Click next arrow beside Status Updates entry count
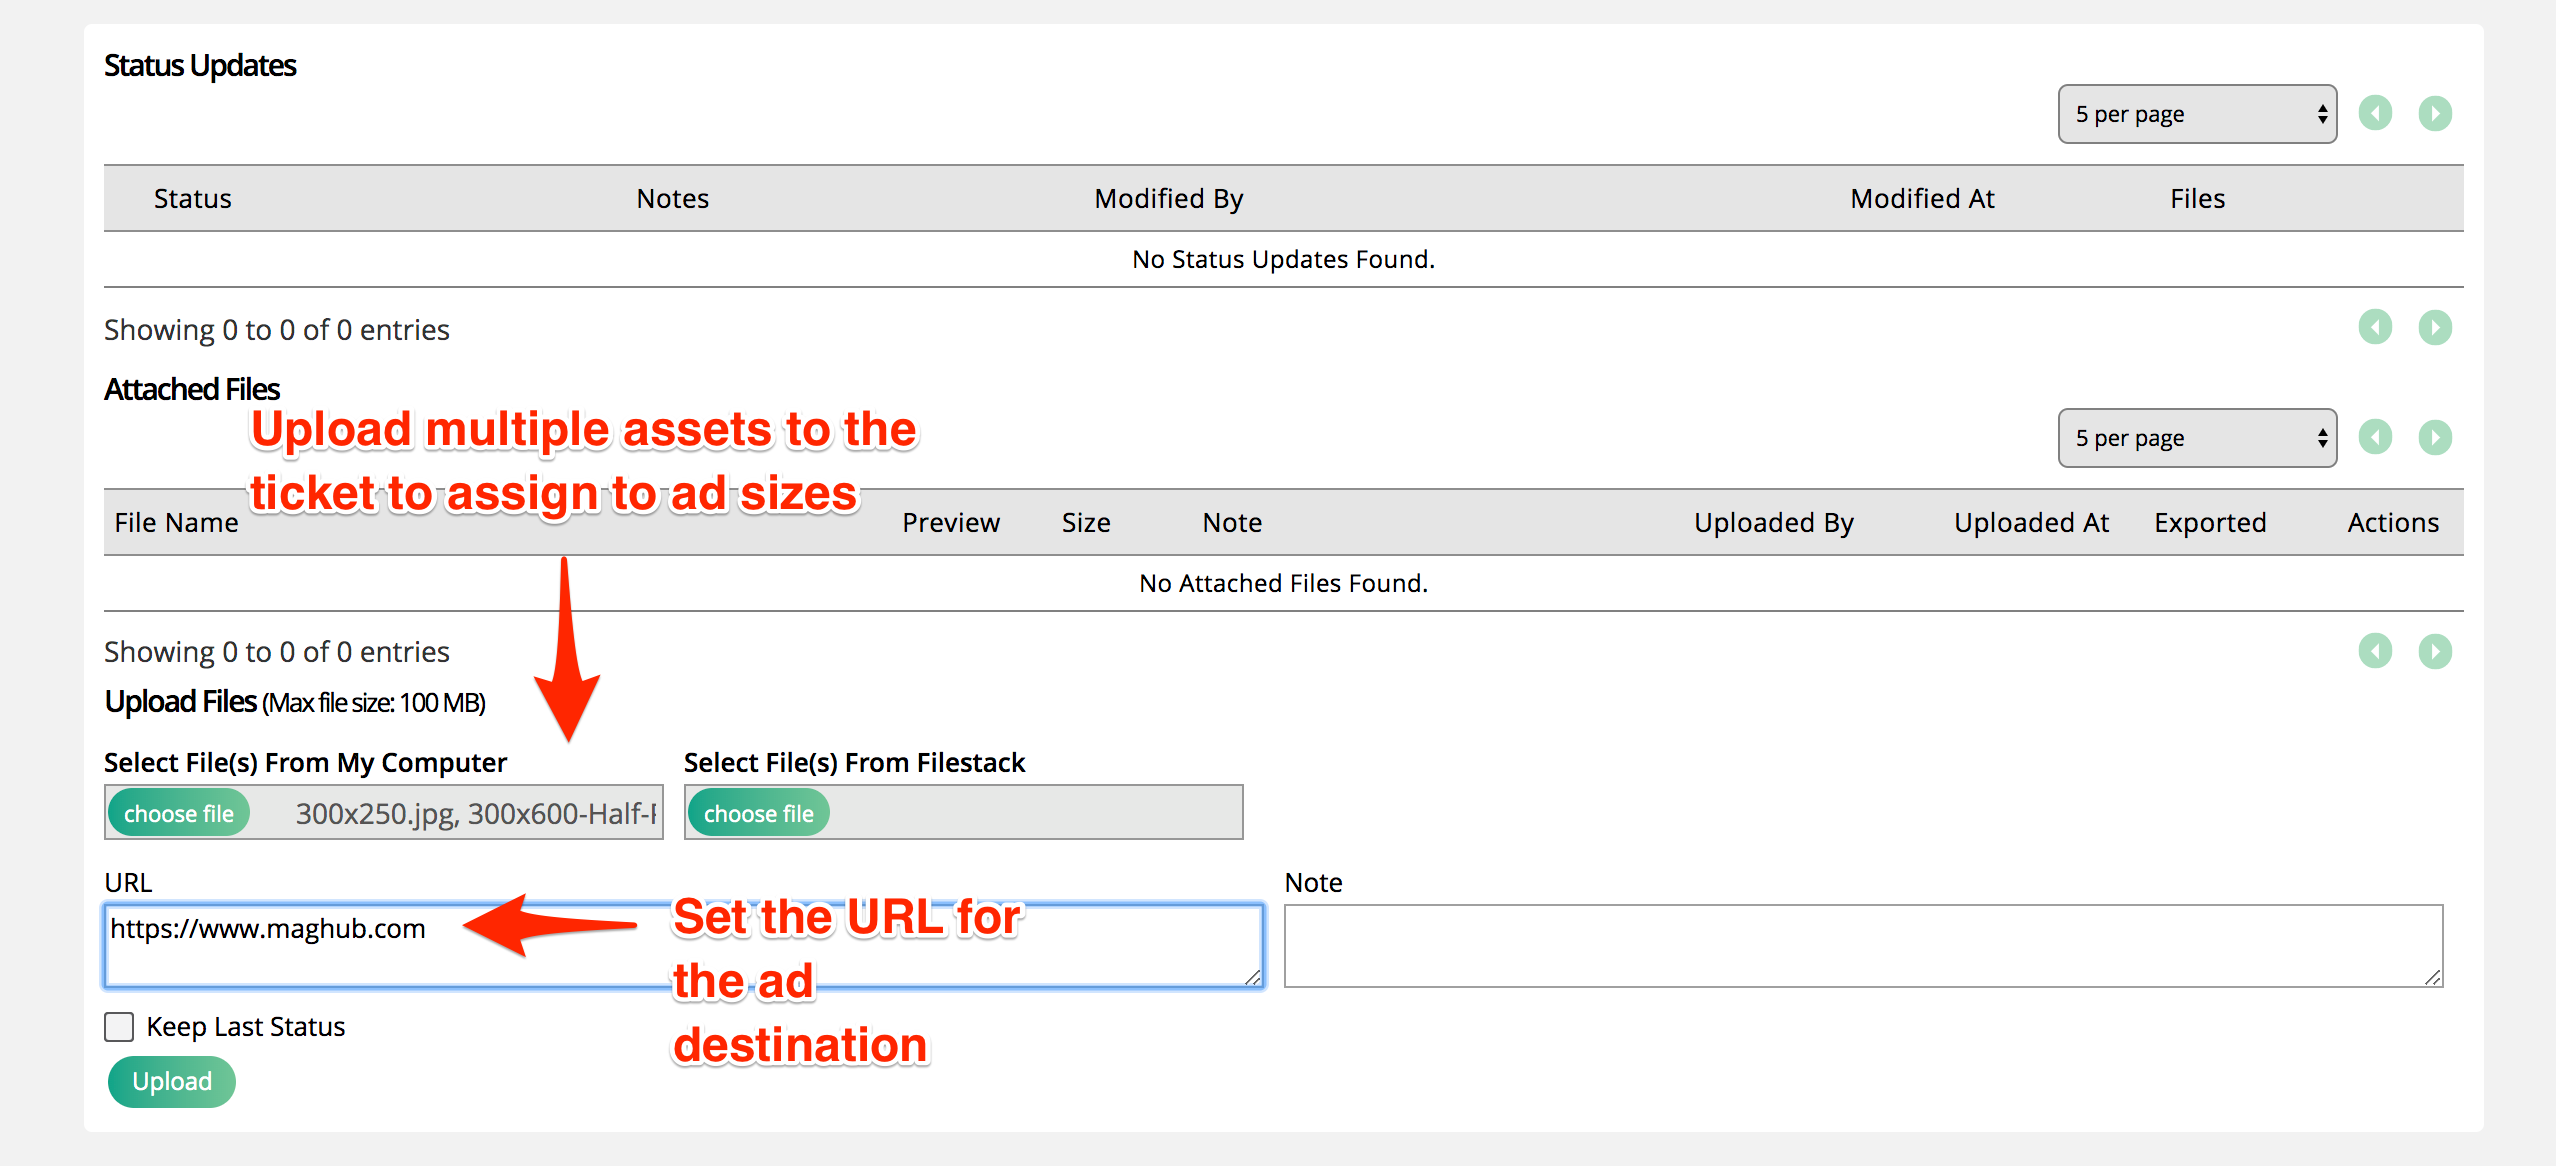This screenshot has height=1166, width=2556. tap(2435, 327)
